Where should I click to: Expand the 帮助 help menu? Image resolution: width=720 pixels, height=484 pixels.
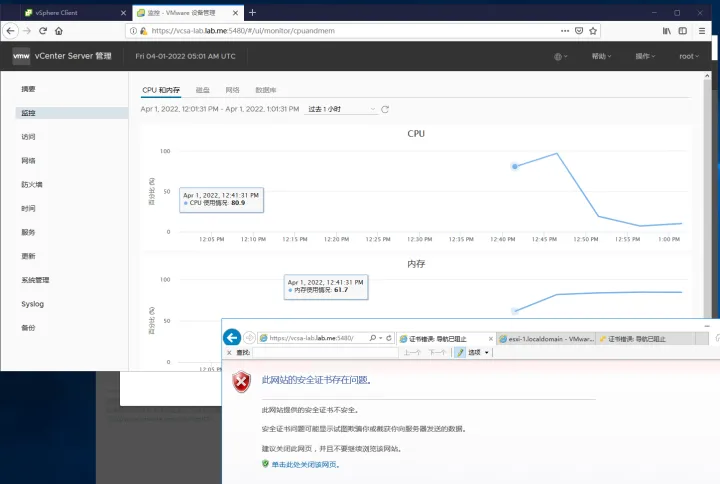(x=601, y=56)
